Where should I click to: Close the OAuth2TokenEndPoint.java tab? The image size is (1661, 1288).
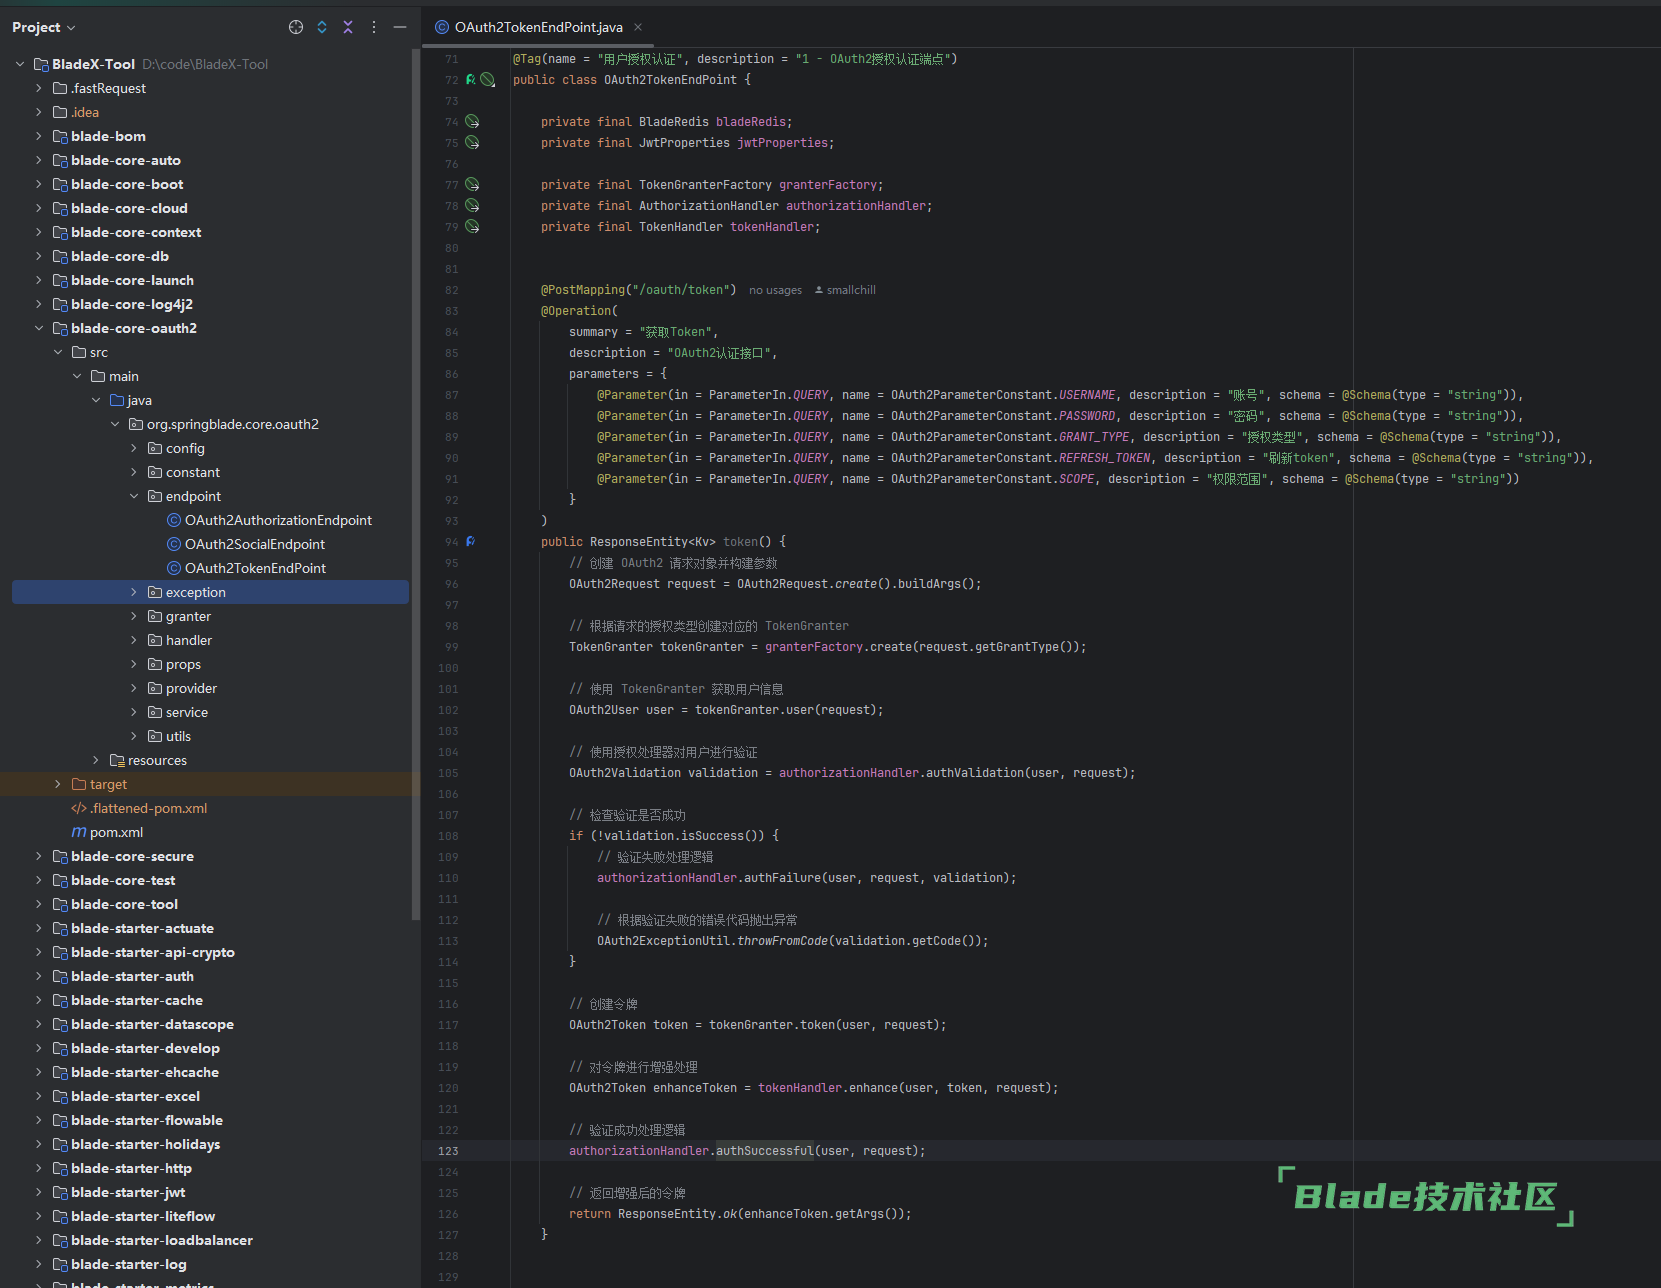[x=638, y=27]
